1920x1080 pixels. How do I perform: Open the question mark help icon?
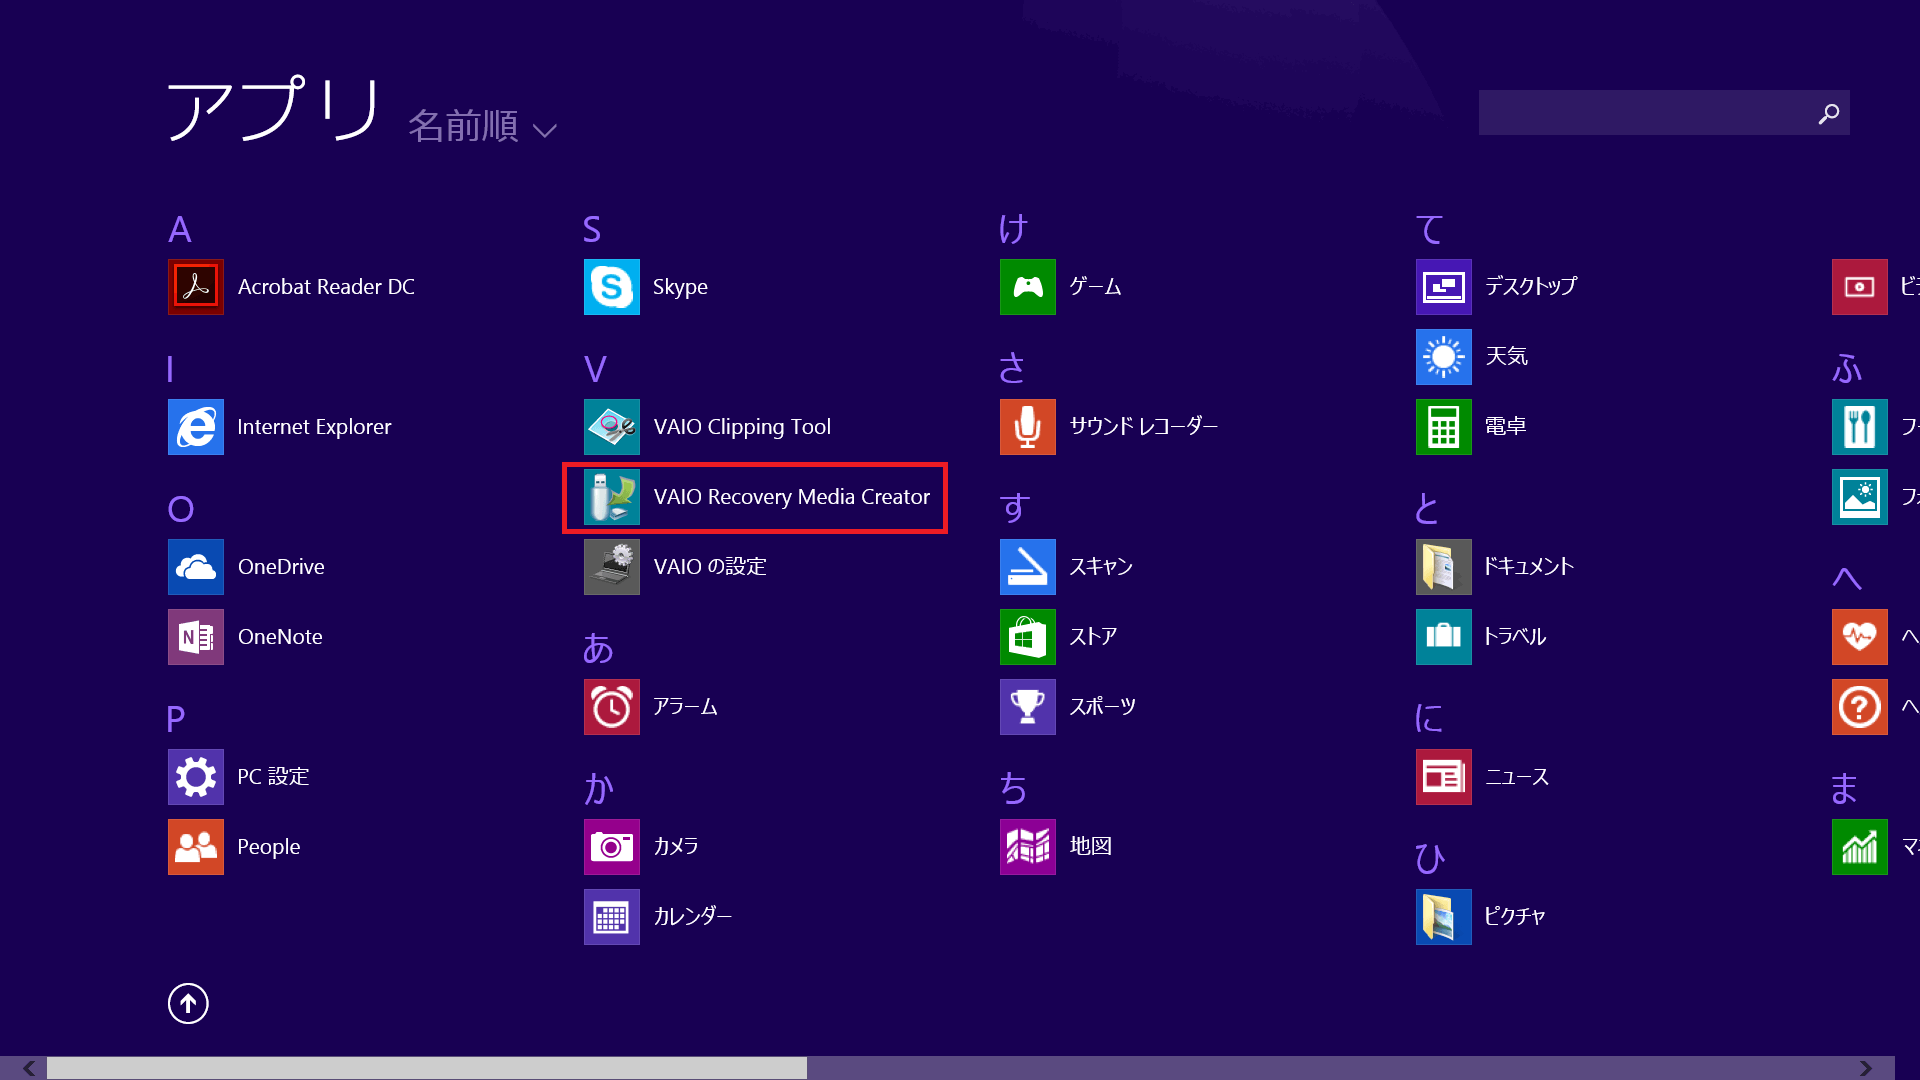click(1860, 707)
